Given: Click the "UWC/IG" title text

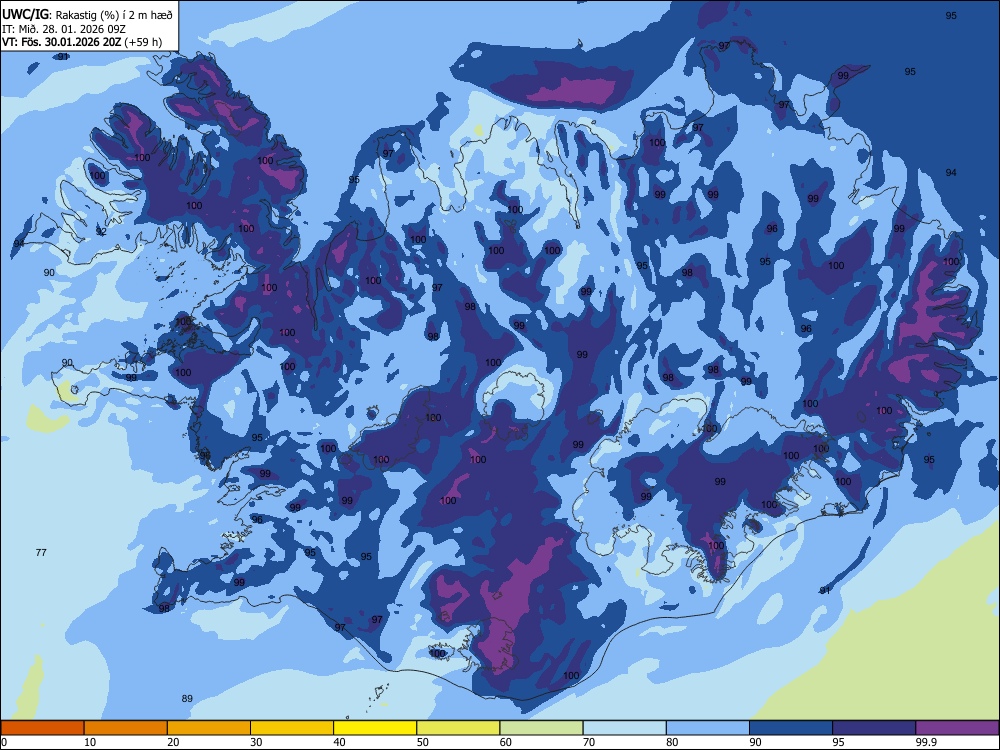Looking at the screenshot, I should pyautogui.click(x=25, y=15).
